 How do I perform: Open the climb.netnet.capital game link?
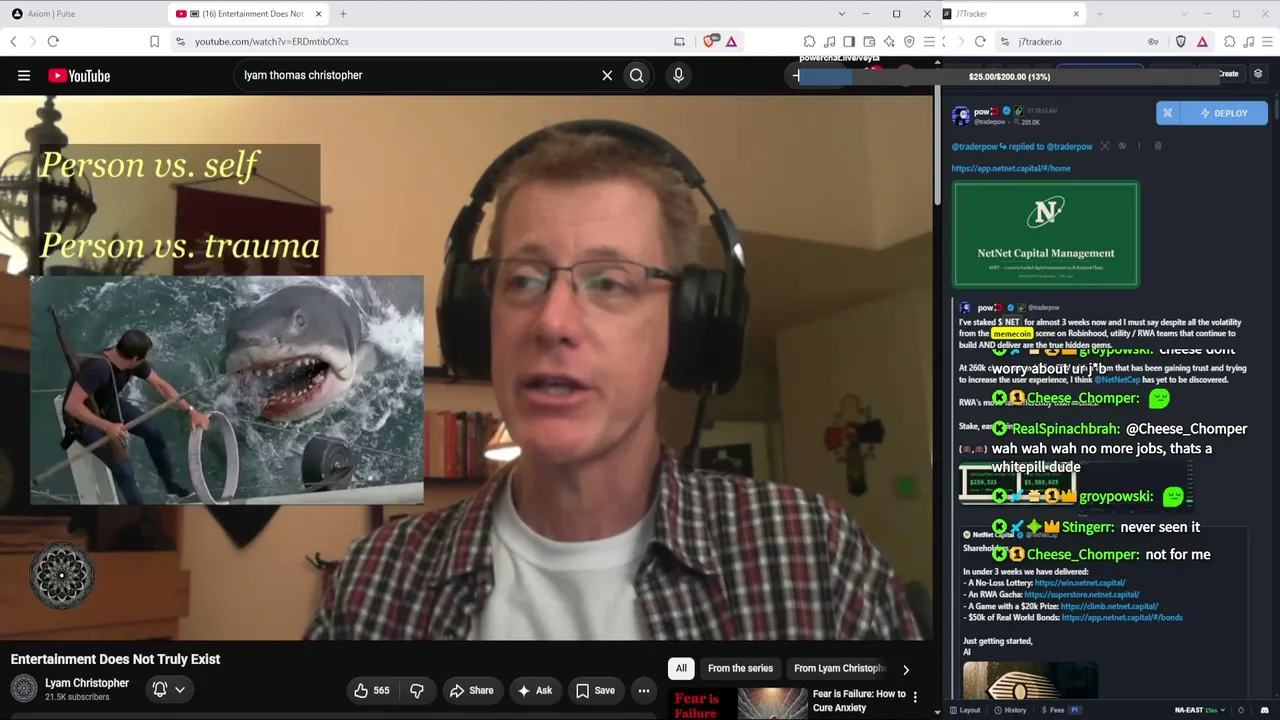pyautogui.click(x=1109, y=606)
